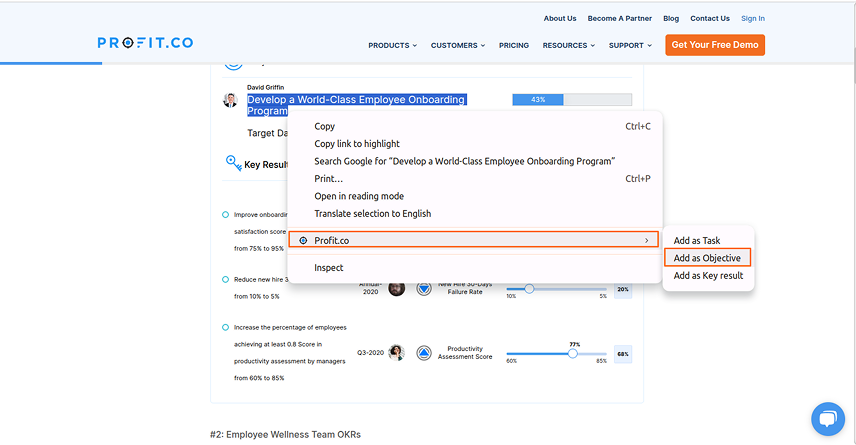Click the #2: Employee Wellness Team OKRs heading
This screenshot has height=445, width=856.
point(286,435)
